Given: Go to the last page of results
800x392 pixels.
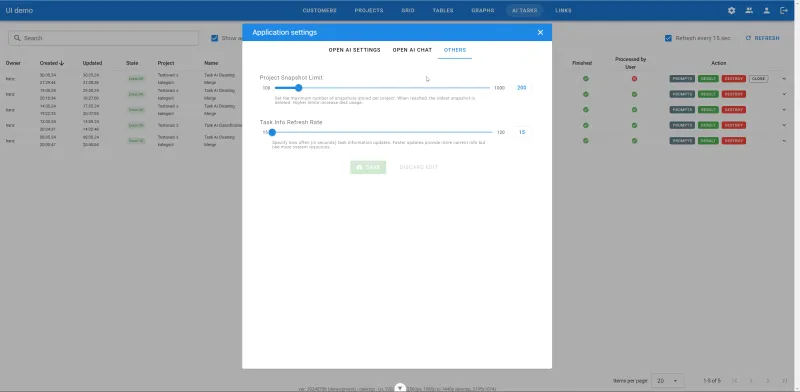Looking at the screenshot, I should tap(784, 381).
